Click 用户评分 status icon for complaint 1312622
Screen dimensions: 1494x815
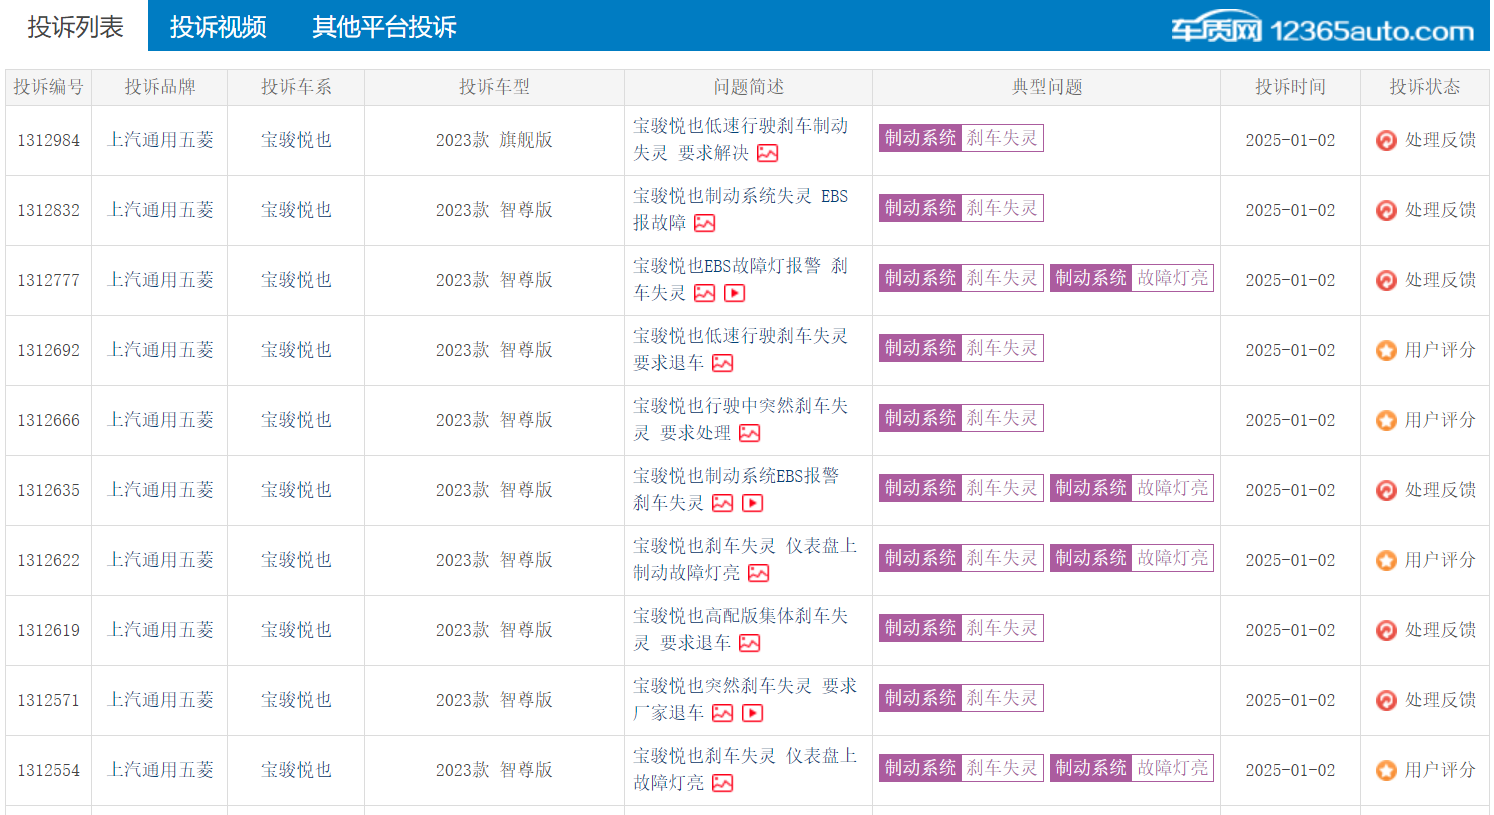[1386, 560]
